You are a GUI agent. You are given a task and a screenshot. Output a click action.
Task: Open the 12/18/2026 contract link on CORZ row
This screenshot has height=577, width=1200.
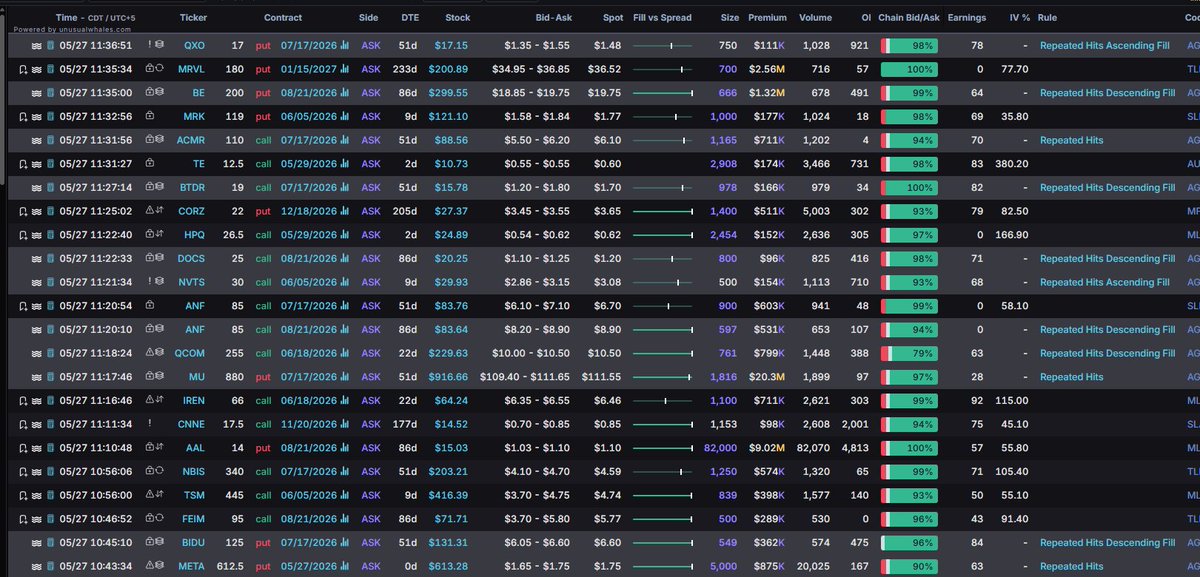click(309, 211)
